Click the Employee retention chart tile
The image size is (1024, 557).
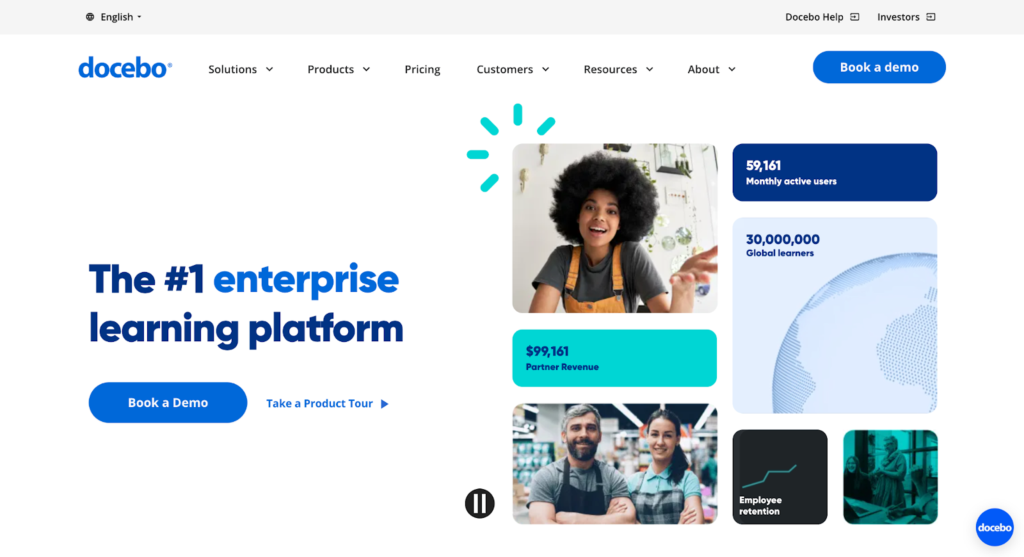pos(780,477)
